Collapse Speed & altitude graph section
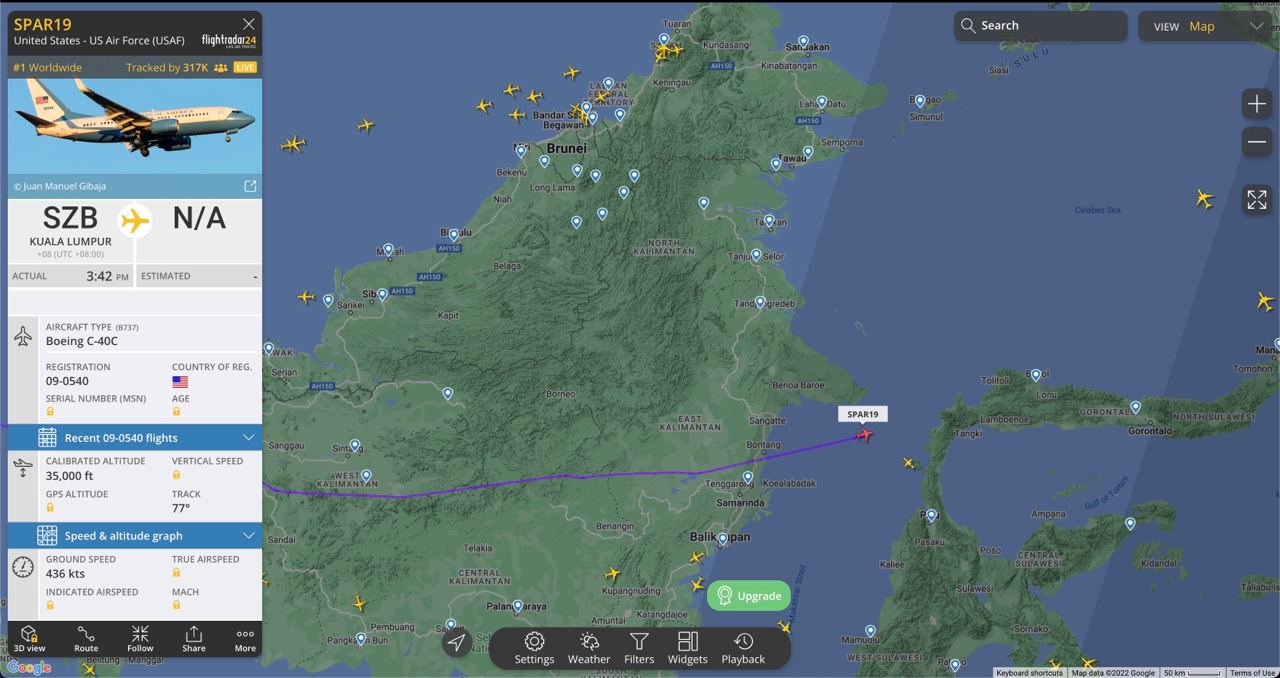The image size is (1280, 678). (135, 535)
